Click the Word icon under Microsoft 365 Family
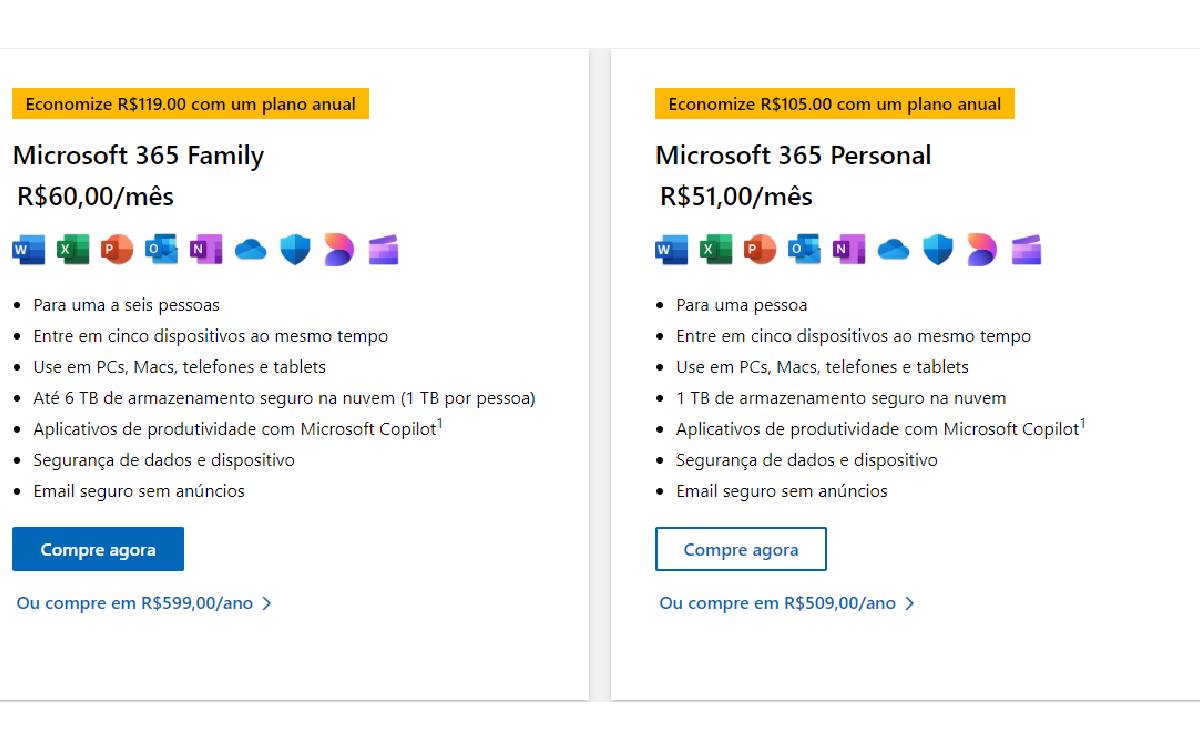Viewport: 1200px width, 750px height. pos(29,249)
